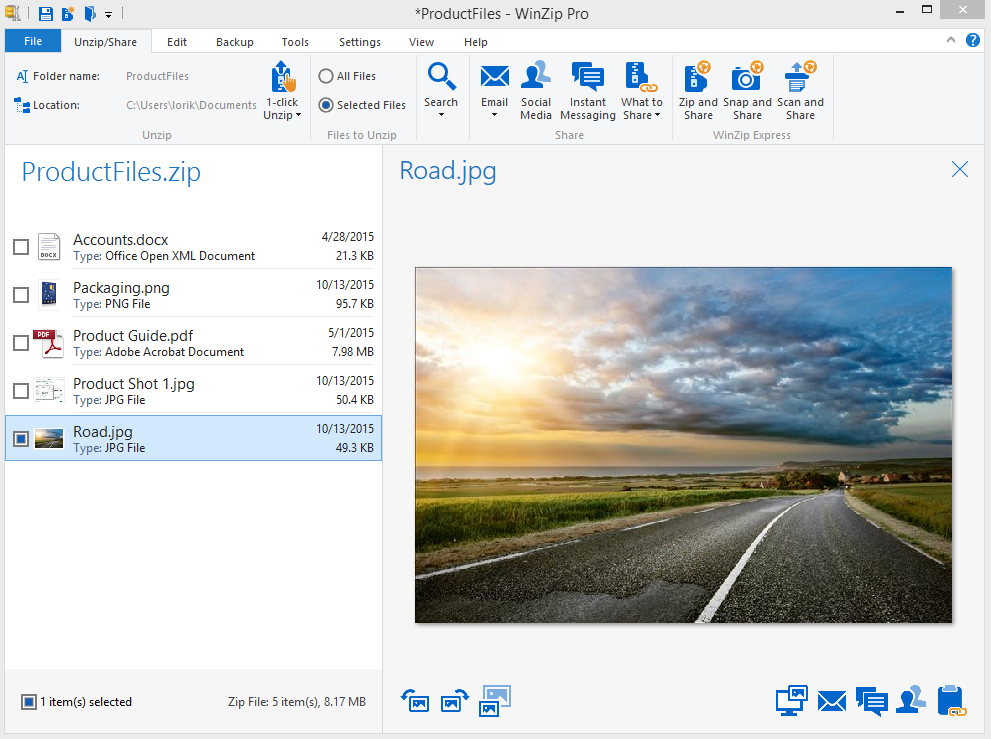
Task: Click the What to Share icon
Action: 641,76
